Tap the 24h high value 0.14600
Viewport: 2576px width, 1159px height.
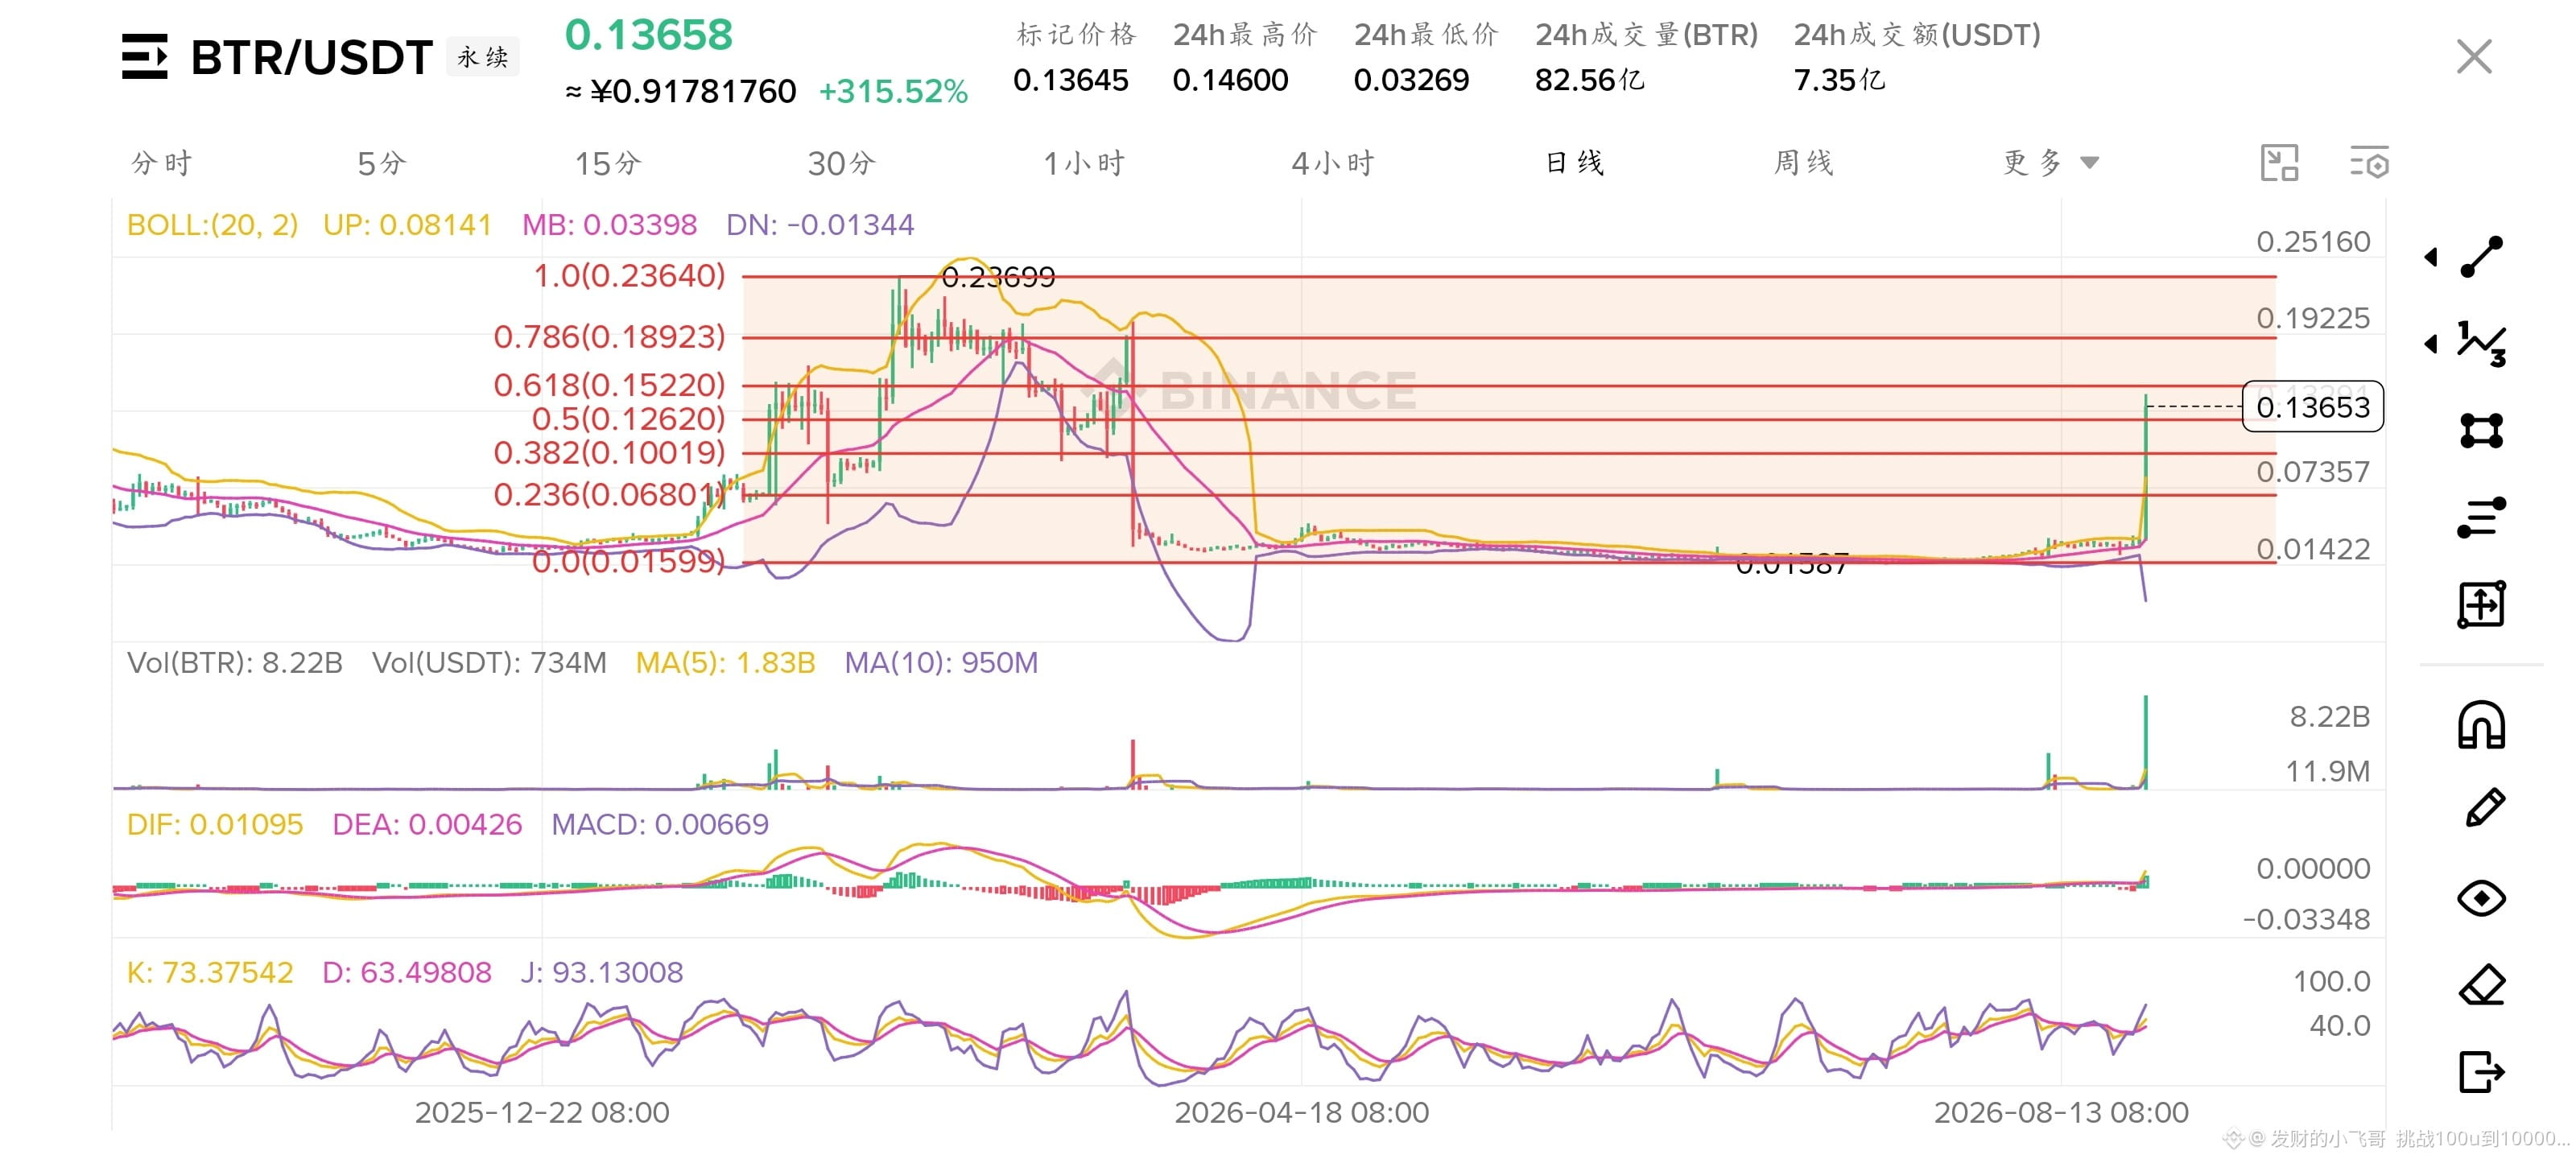[x=1231, y=80]
